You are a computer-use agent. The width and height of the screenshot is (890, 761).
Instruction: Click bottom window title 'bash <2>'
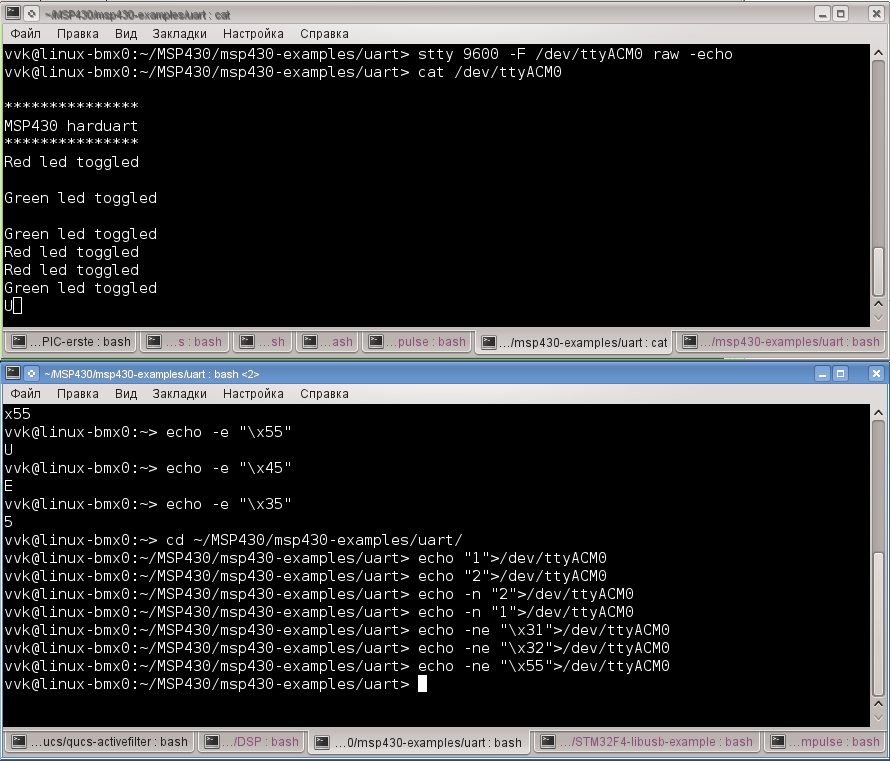coord(237,375)
